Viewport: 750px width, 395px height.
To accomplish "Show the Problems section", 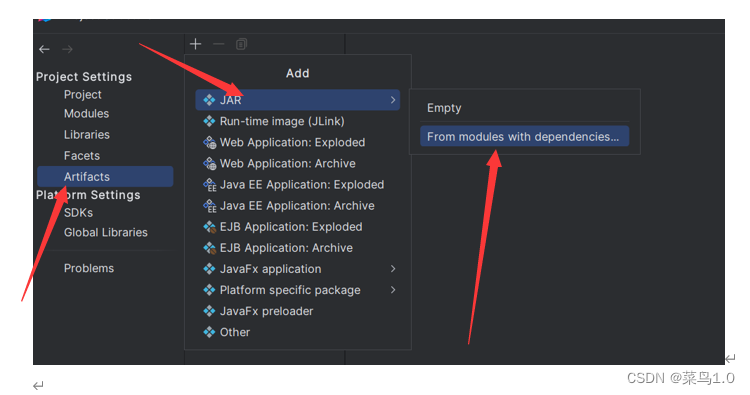I will pyautogui.click(x=89, y=268).
